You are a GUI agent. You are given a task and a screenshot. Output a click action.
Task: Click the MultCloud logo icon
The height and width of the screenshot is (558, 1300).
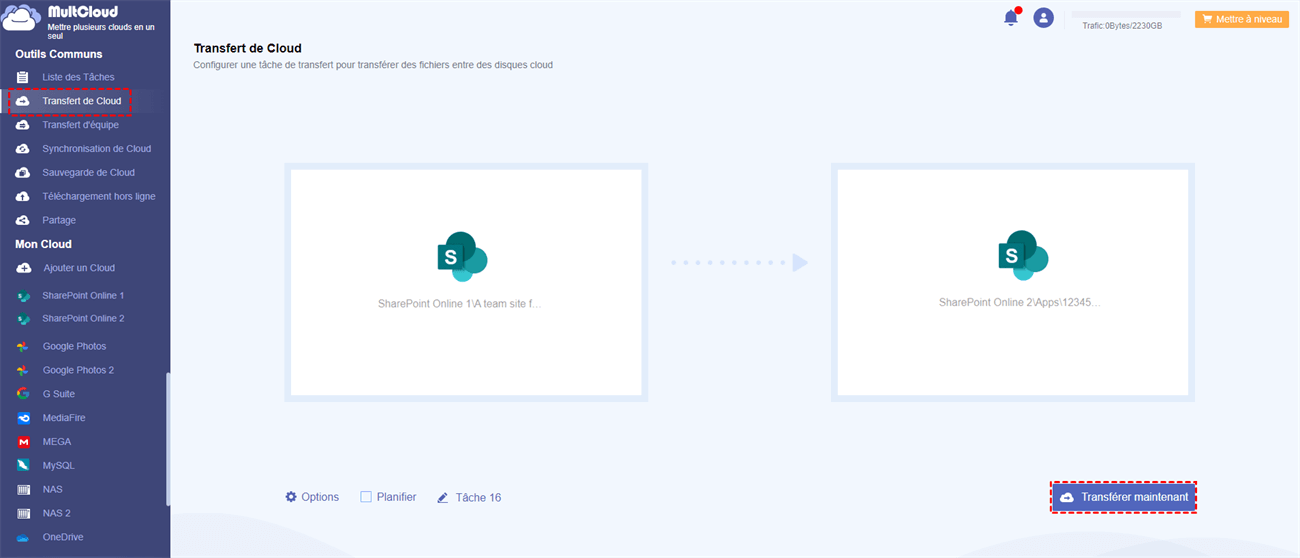click(x=22, y=18)
